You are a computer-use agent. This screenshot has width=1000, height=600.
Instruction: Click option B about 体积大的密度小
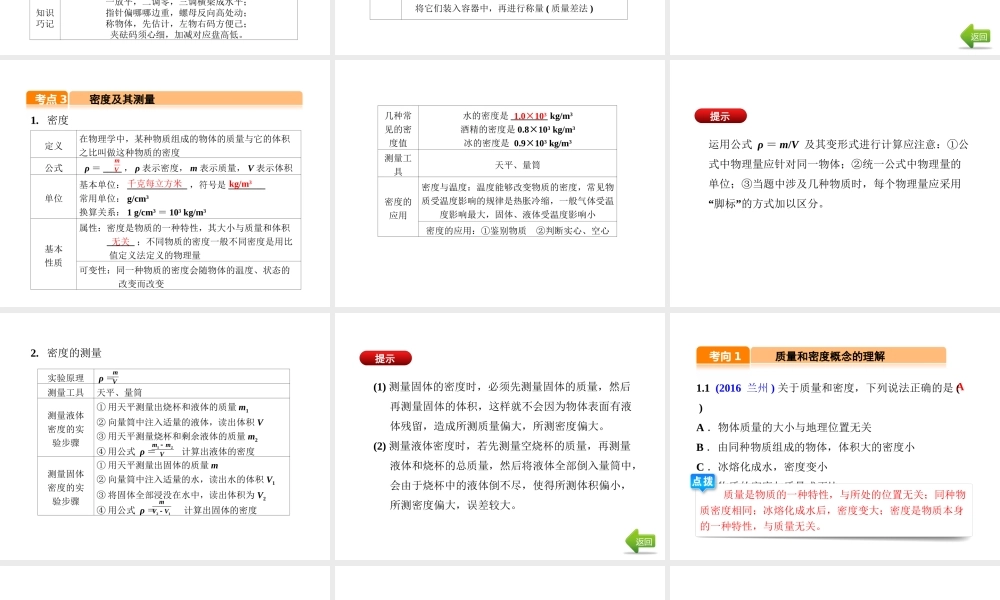pos(805,447)
